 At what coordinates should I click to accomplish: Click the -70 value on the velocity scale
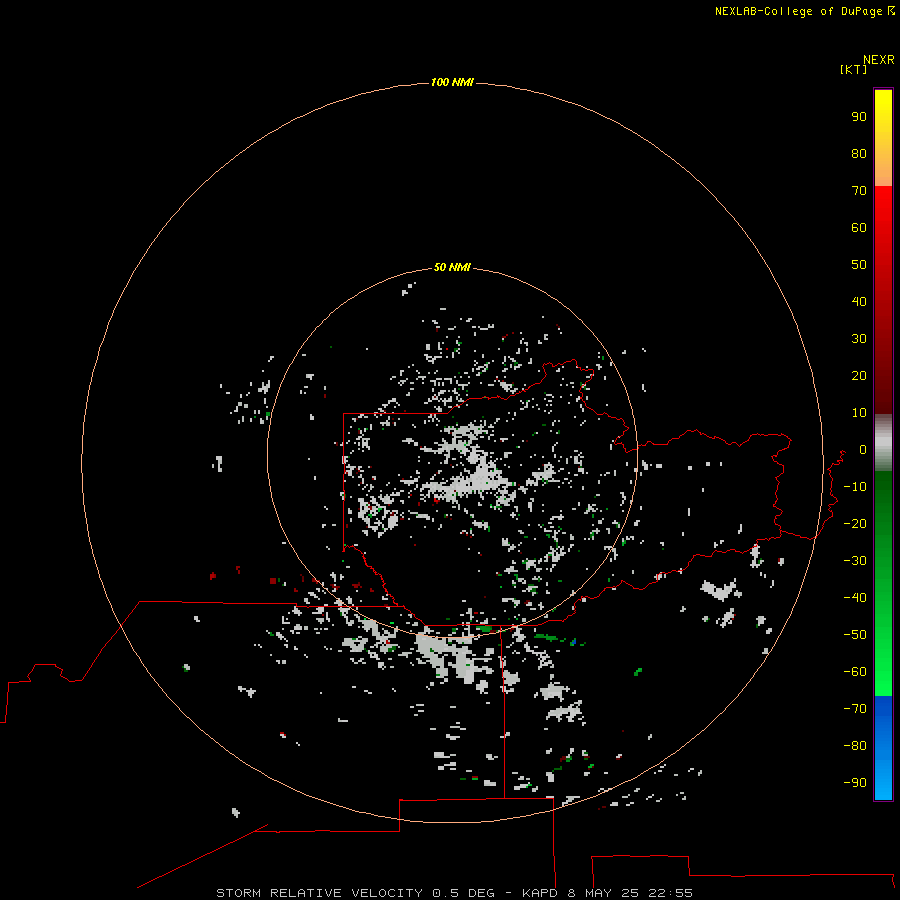[x=855, y=709]
